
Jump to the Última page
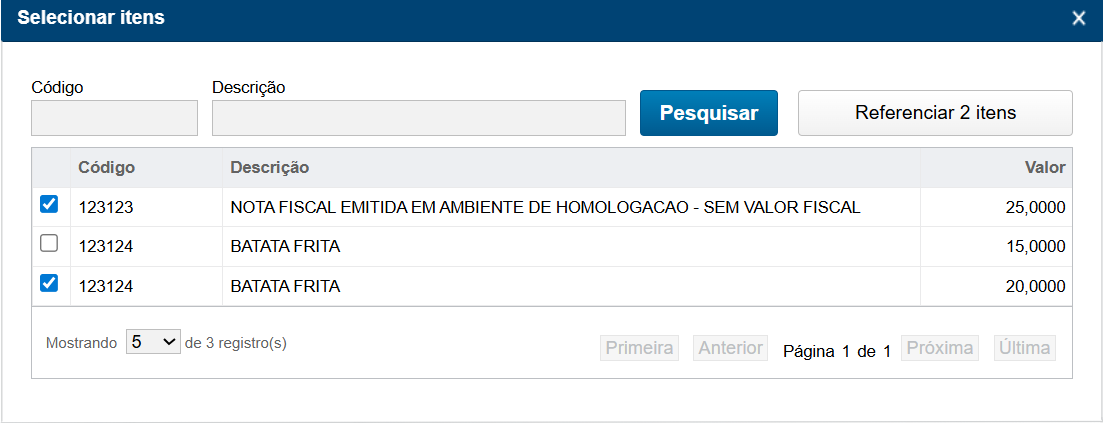click(1025, 348)
